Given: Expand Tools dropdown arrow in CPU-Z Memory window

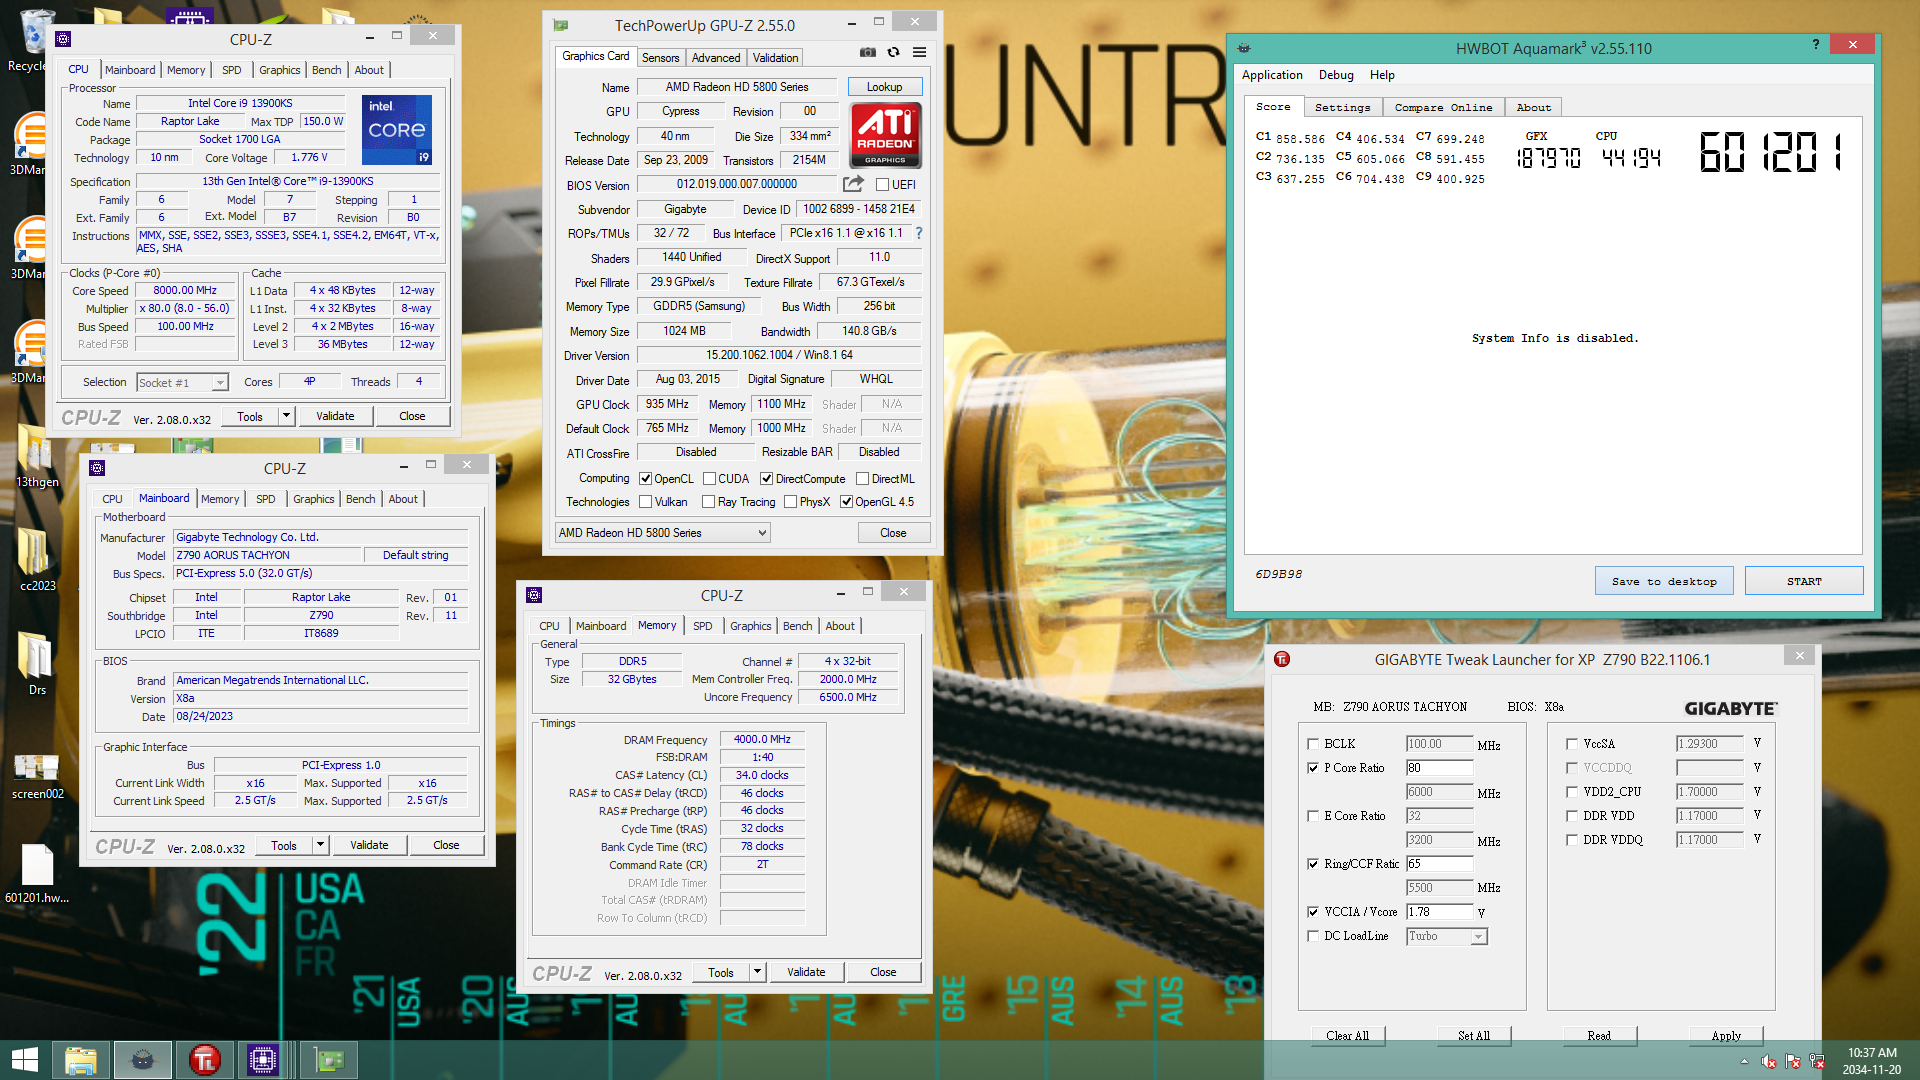Looking at the screenshot, I should 758,972.
